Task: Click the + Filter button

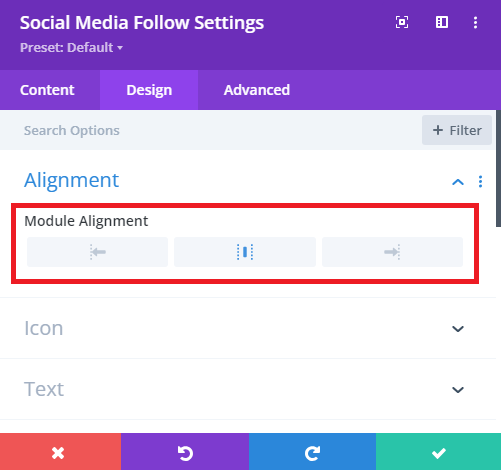Action: [x=457, y=130]
